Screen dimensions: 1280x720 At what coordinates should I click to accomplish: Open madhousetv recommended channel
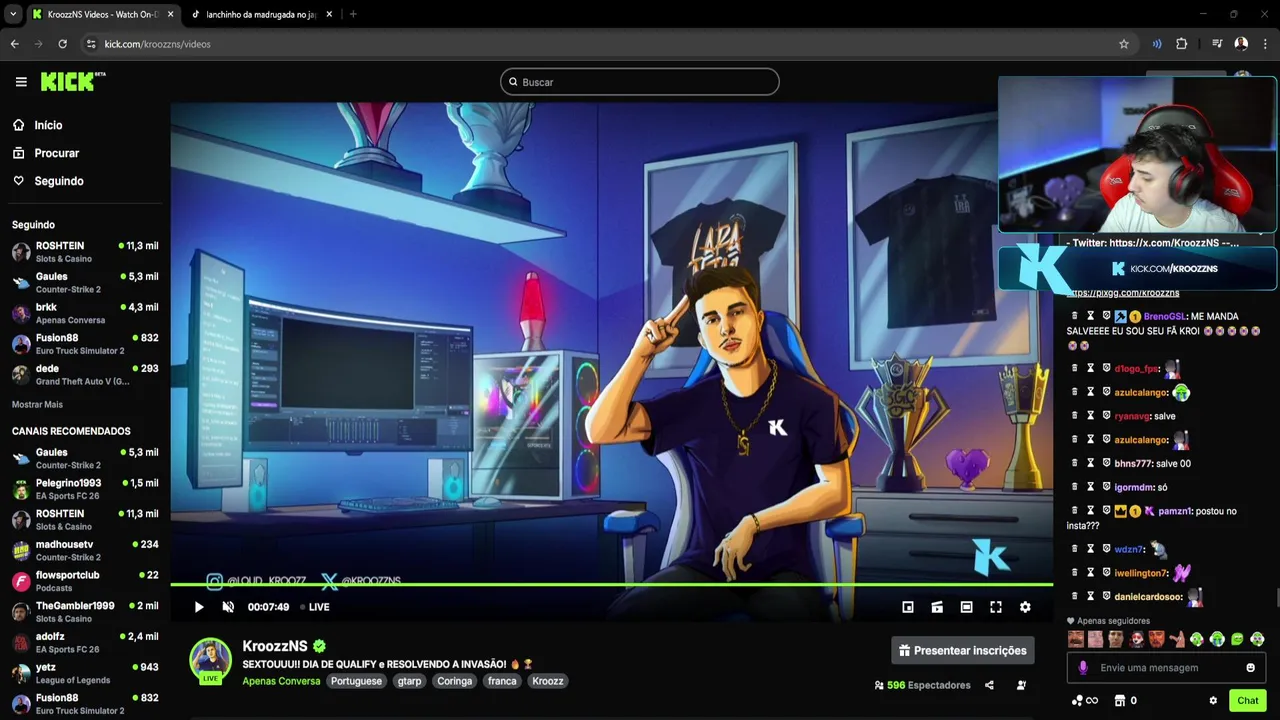tap(84, 550)
